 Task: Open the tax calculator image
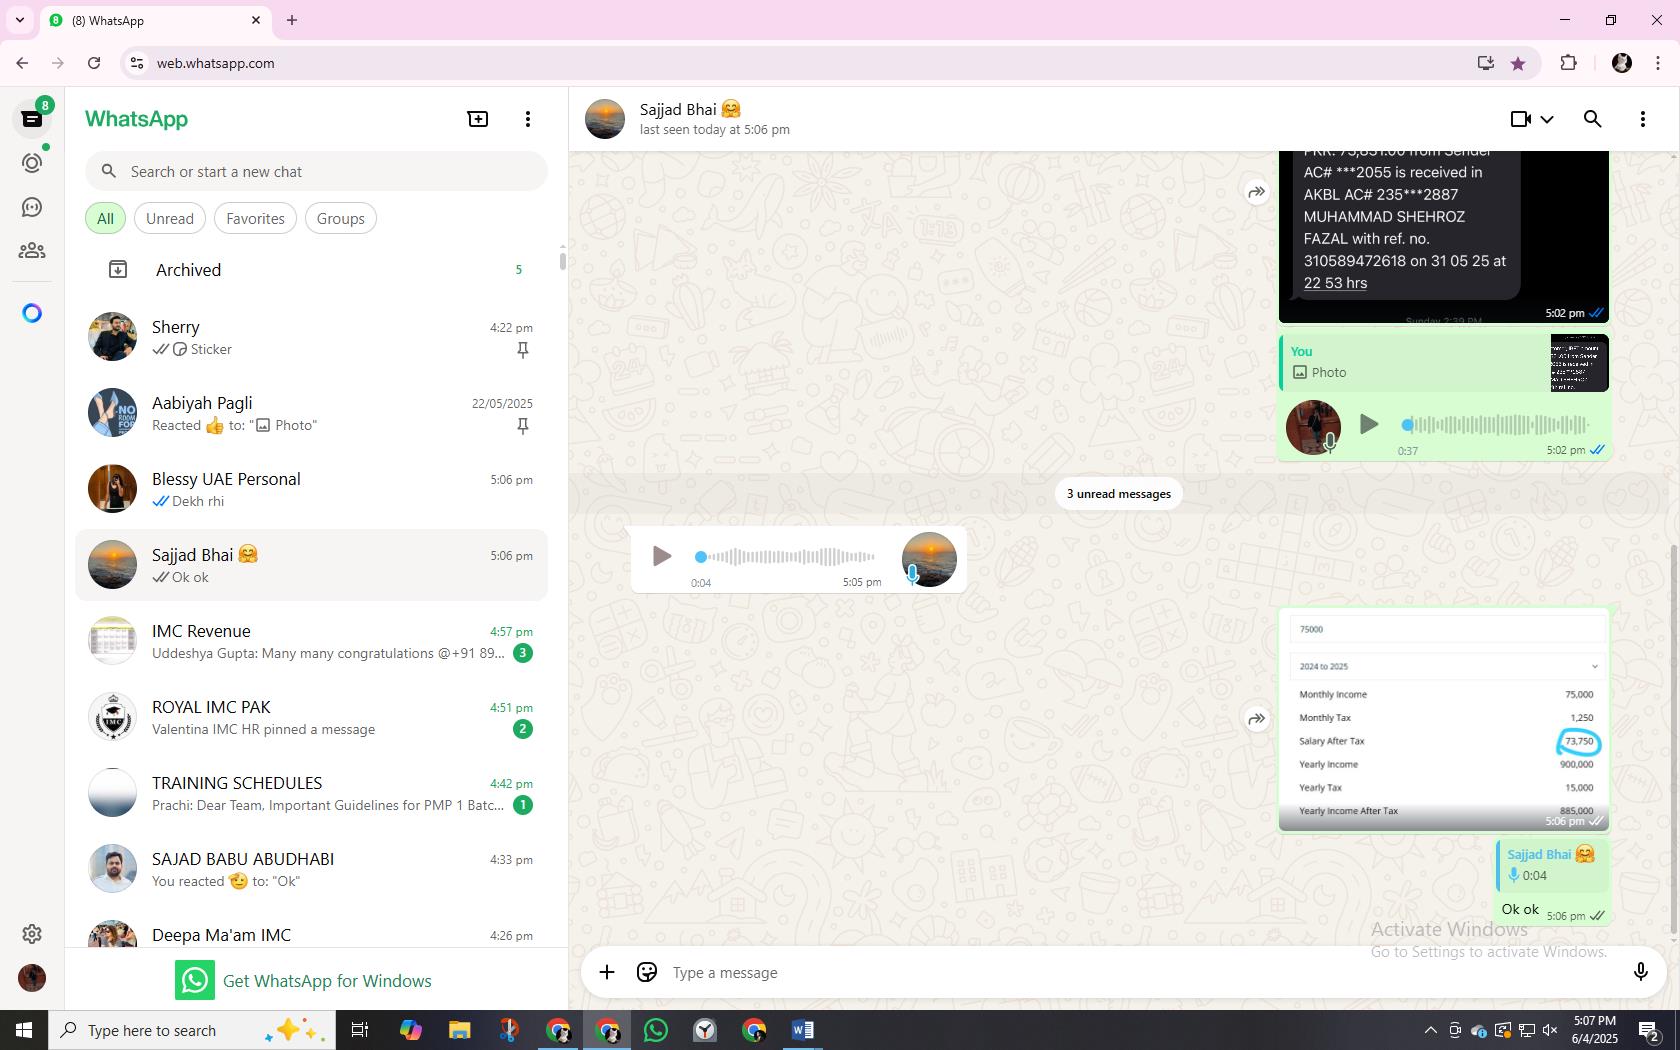coord(1444,719)
